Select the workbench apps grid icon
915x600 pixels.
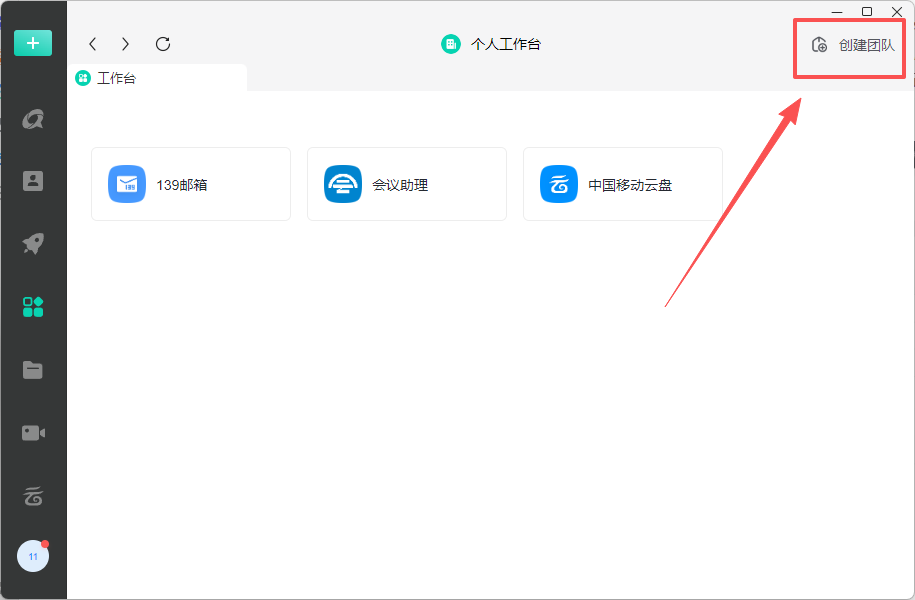coord(33,307)
